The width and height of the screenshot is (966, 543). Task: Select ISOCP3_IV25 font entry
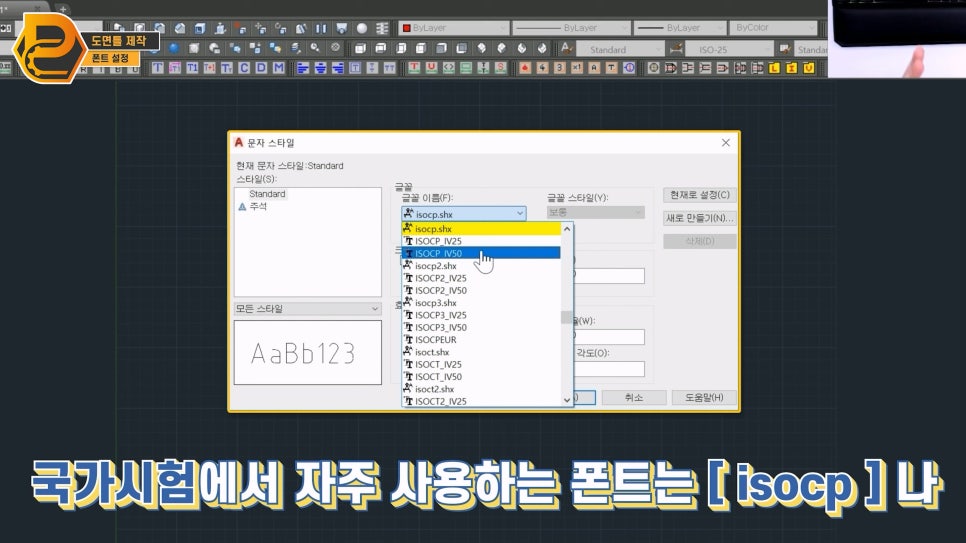click(x=481, y=315)
